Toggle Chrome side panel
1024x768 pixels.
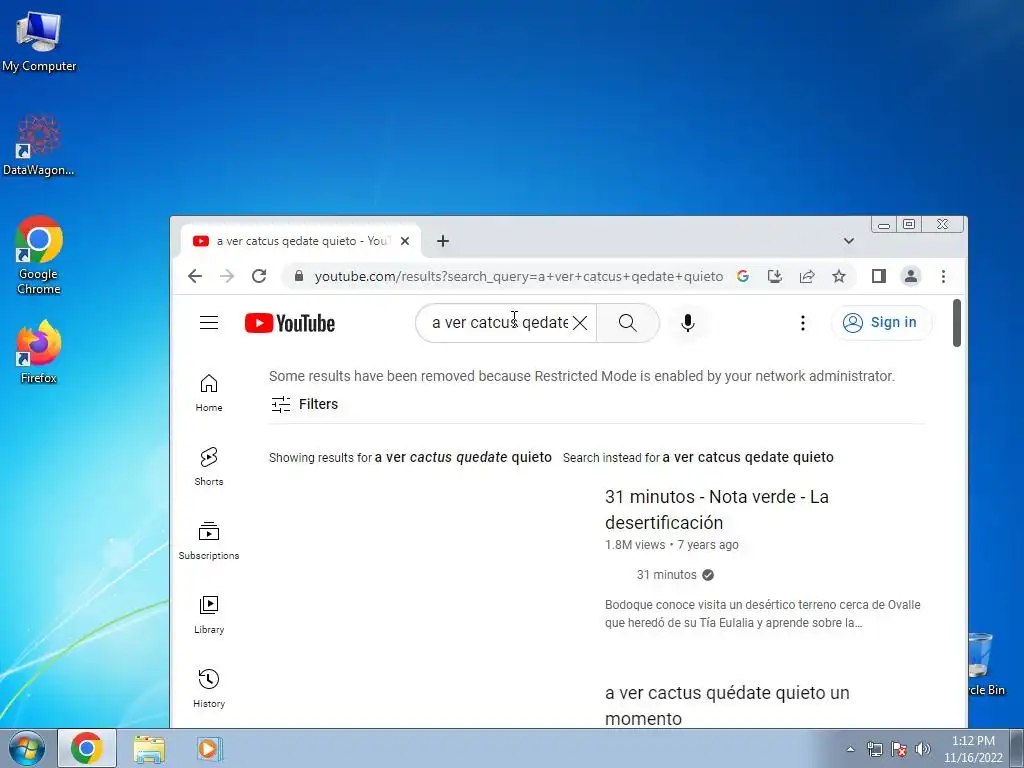tap(879, 276)
